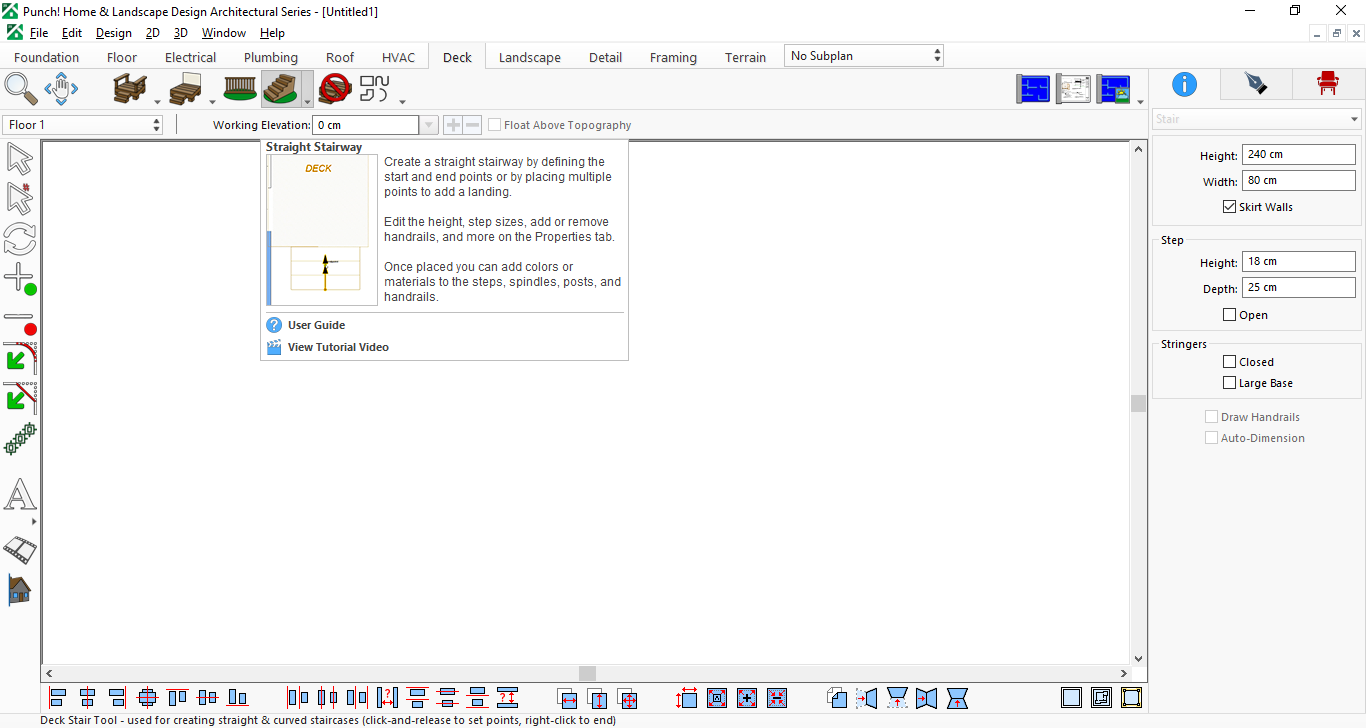
Task: Open the Stair type dropdown in properties
Action: [x=1257, y=119]
